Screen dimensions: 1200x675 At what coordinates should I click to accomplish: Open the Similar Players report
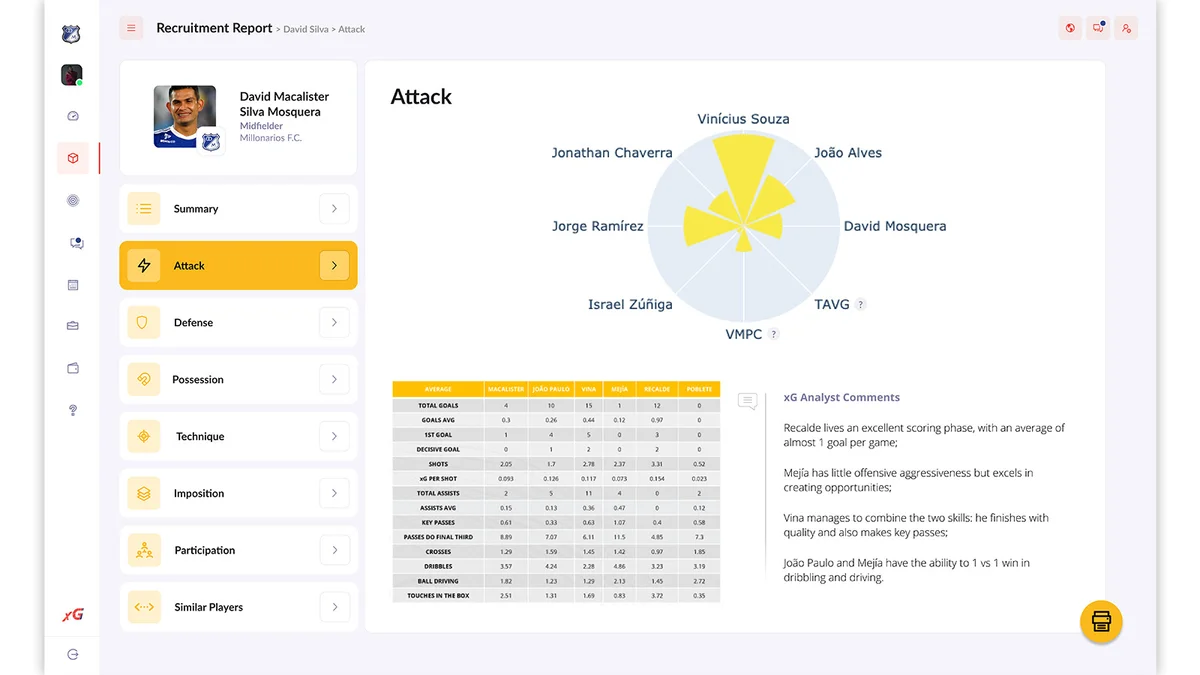(237, 607)
